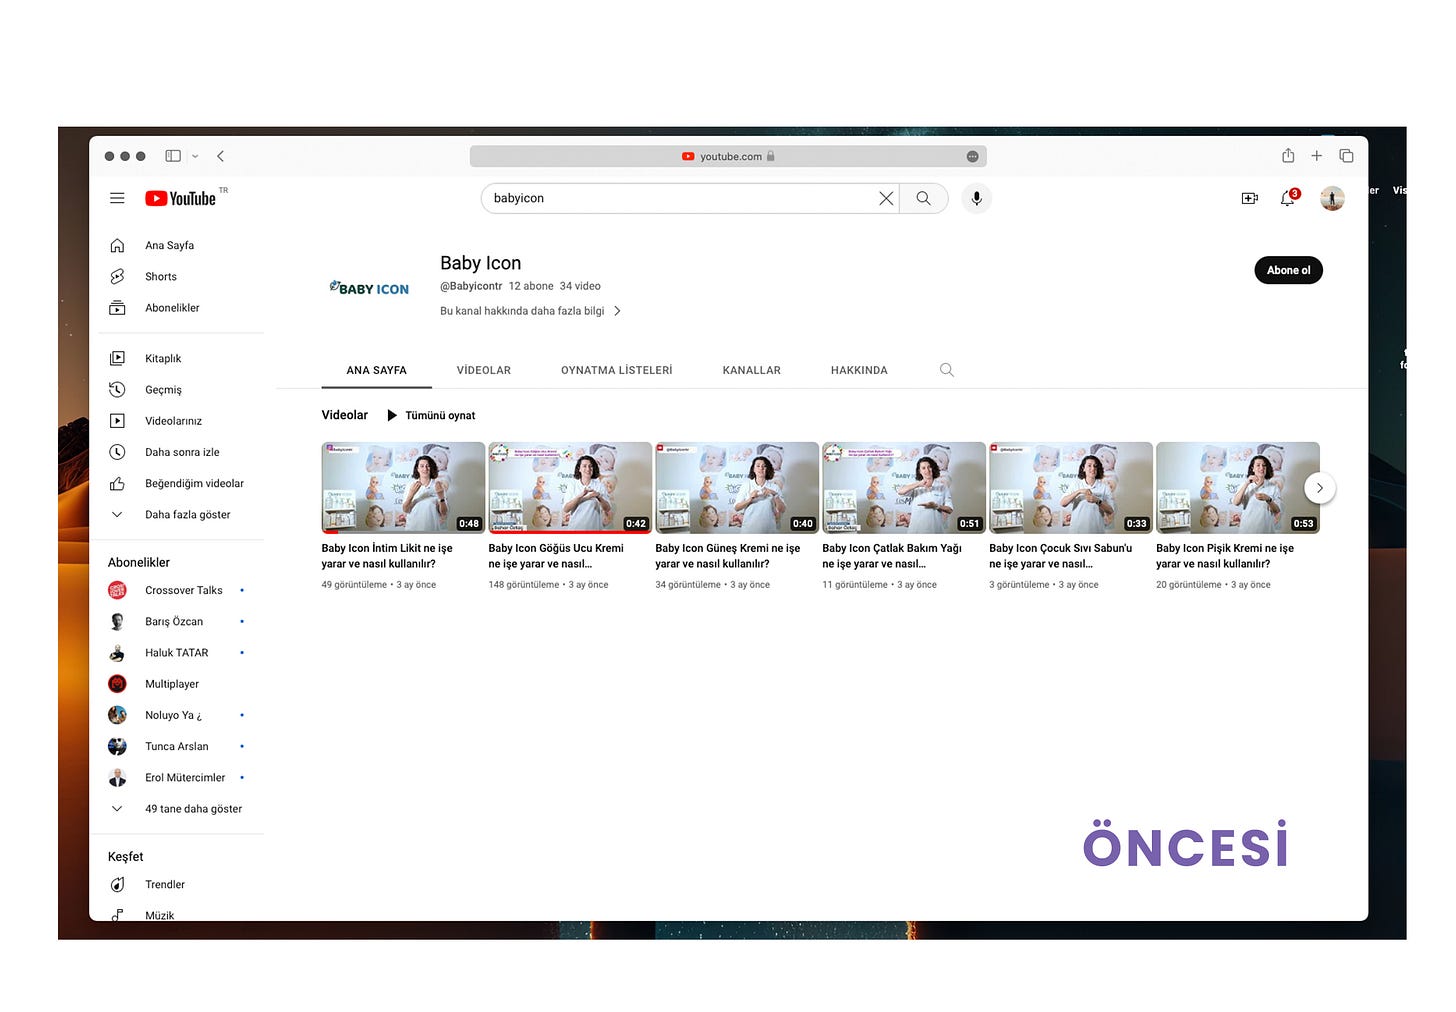Viewport: 1456px width, 1012px height.
Task: Click the Baby Icon Güneş Kremi video title
Action: [728, 556]
